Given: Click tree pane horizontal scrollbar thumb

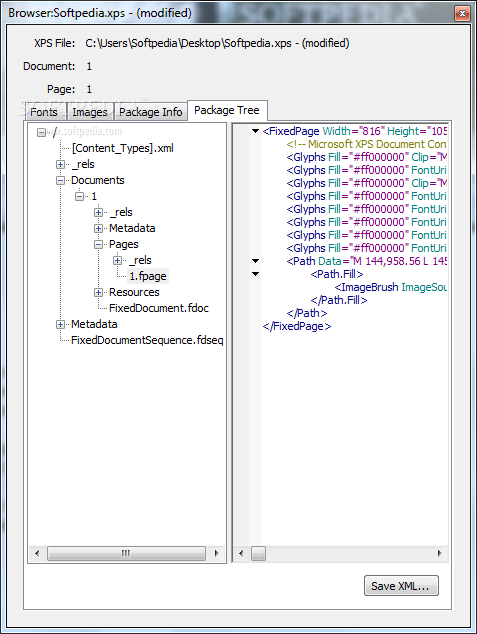Looking at the screenshot, I should coord(126,553).
